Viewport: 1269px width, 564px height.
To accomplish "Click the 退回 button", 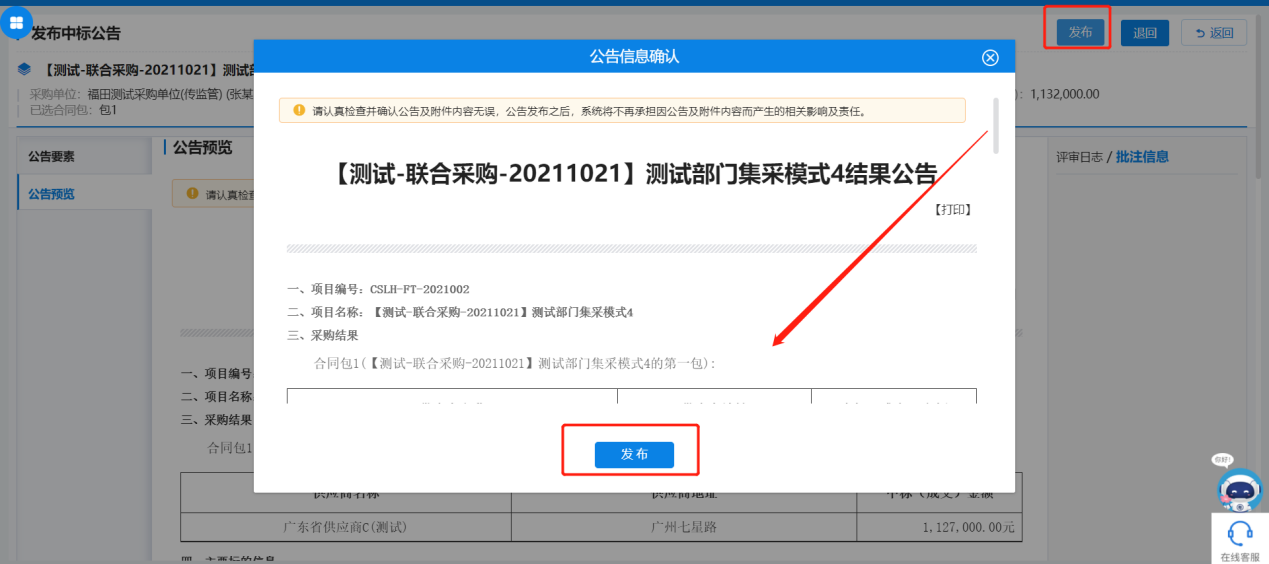I will (x=1145, y=33).
